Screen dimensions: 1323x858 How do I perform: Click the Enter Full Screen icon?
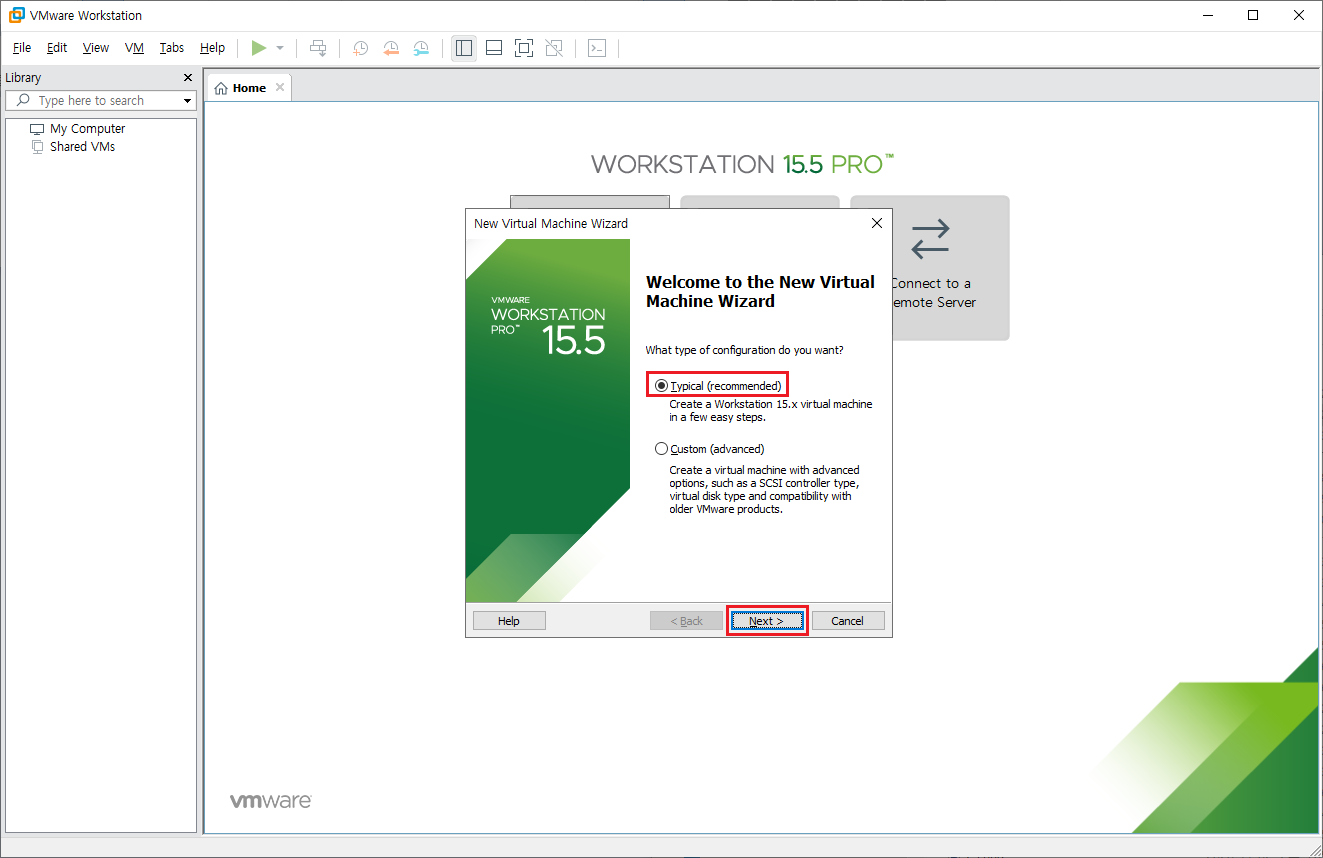click(x=524, y=48)
